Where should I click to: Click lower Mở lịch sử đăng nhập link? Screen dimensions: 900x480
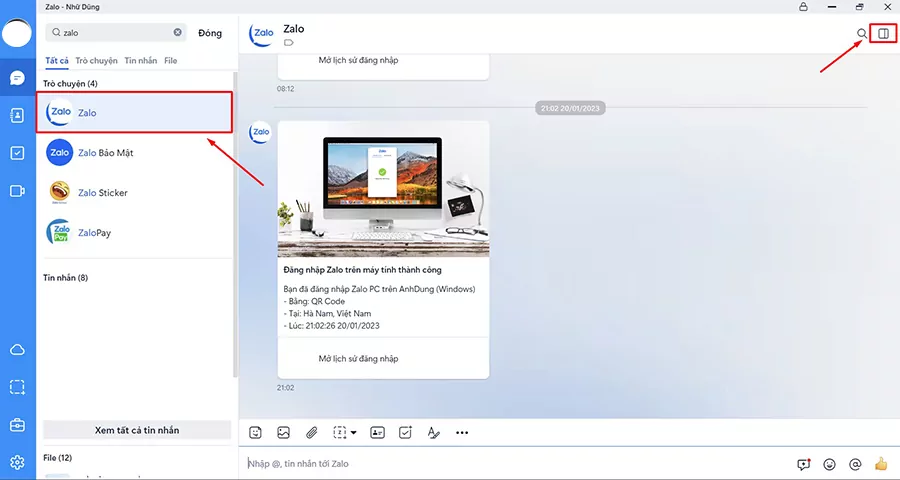point(358,358)
